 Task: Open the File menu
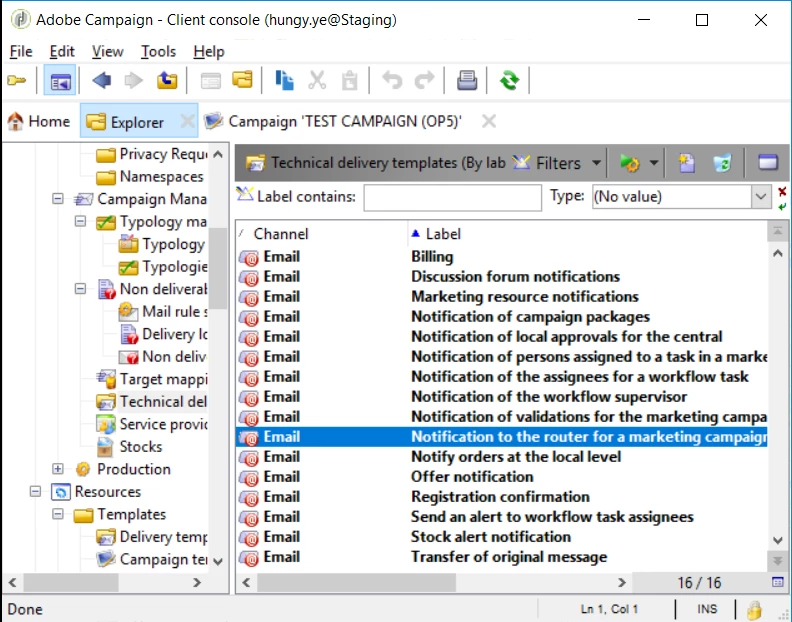point(21,52)
